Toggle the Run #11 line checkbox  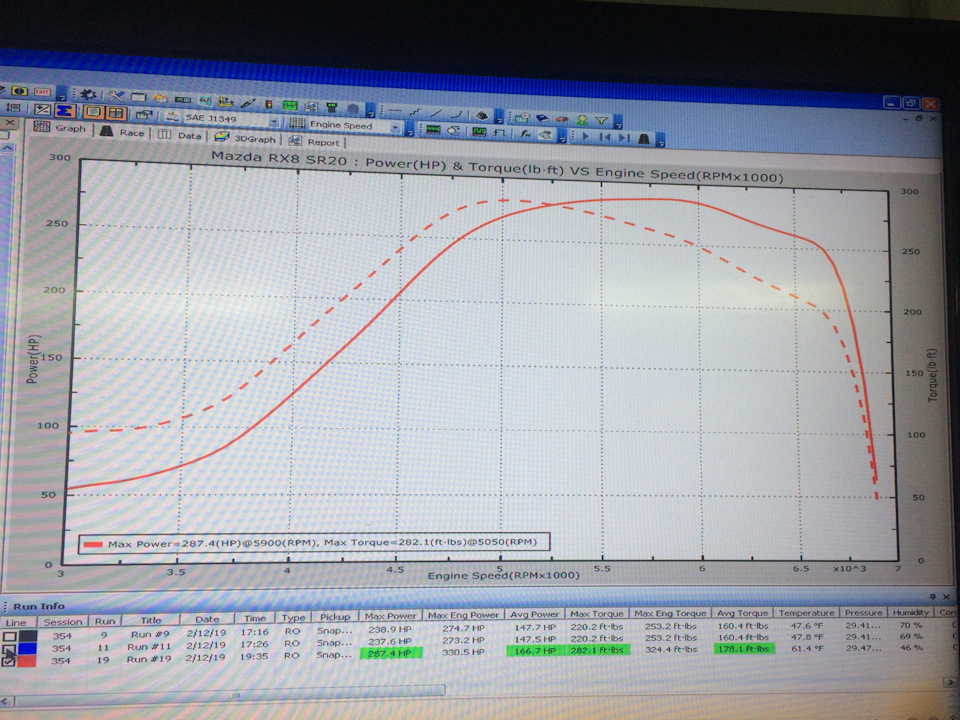click(x=9, y=649)
